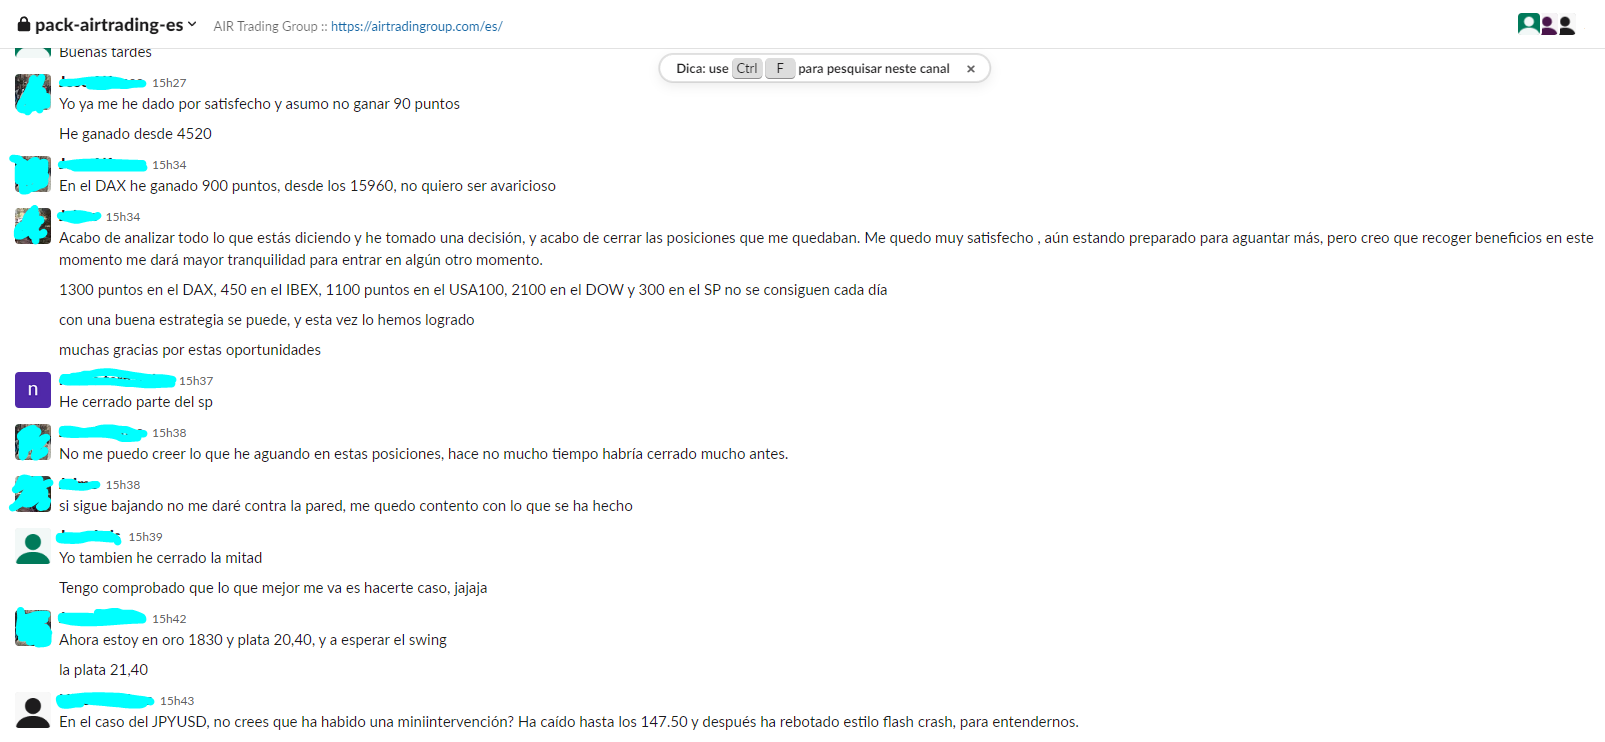The image size is (1605, 742).
Task: Click the Ctrl key in the search tip
Action: (747, 69)
